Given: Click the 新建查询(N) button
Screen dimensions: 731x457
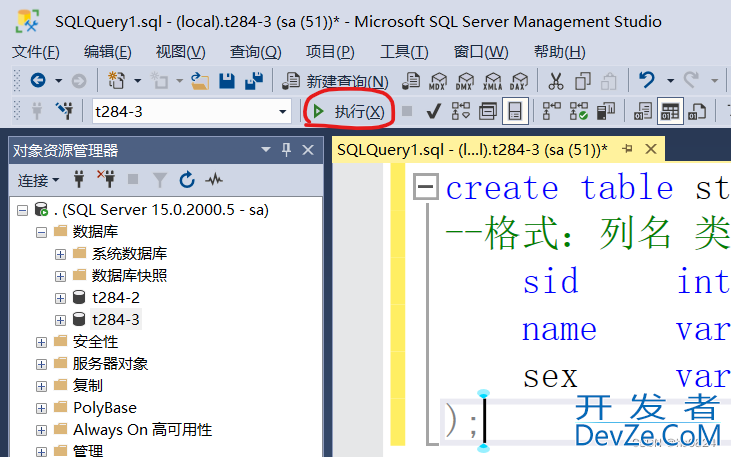Looking at the screenshot, I should tap(336, 82).
